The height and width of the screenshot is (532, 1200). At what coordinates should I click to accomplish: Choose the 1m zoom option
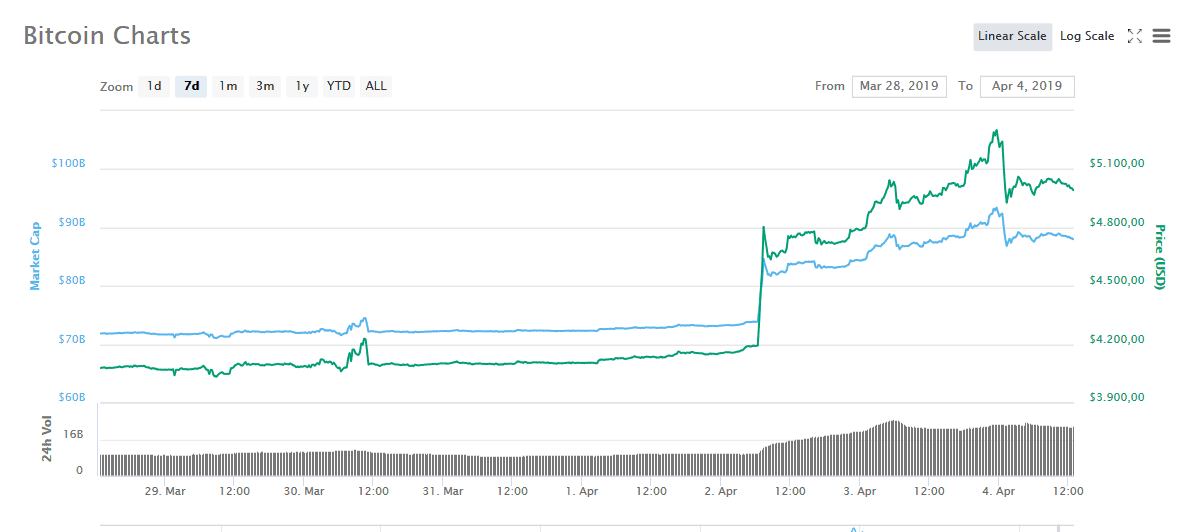228,86
